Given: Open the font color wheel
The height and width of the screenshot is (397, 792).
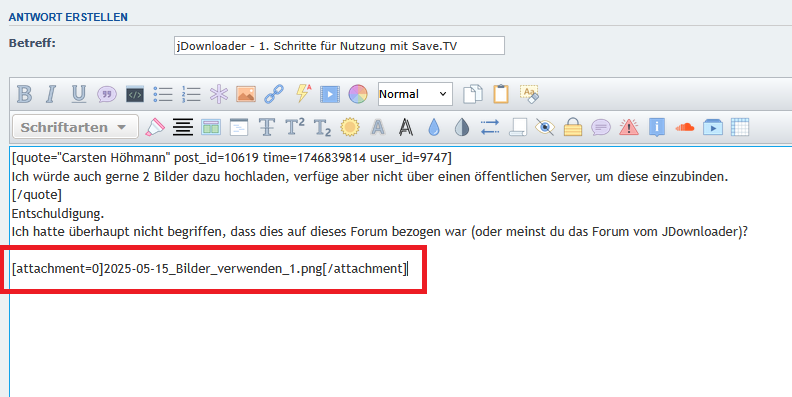Looking at the screenshot, I should [x=358, y=94].
